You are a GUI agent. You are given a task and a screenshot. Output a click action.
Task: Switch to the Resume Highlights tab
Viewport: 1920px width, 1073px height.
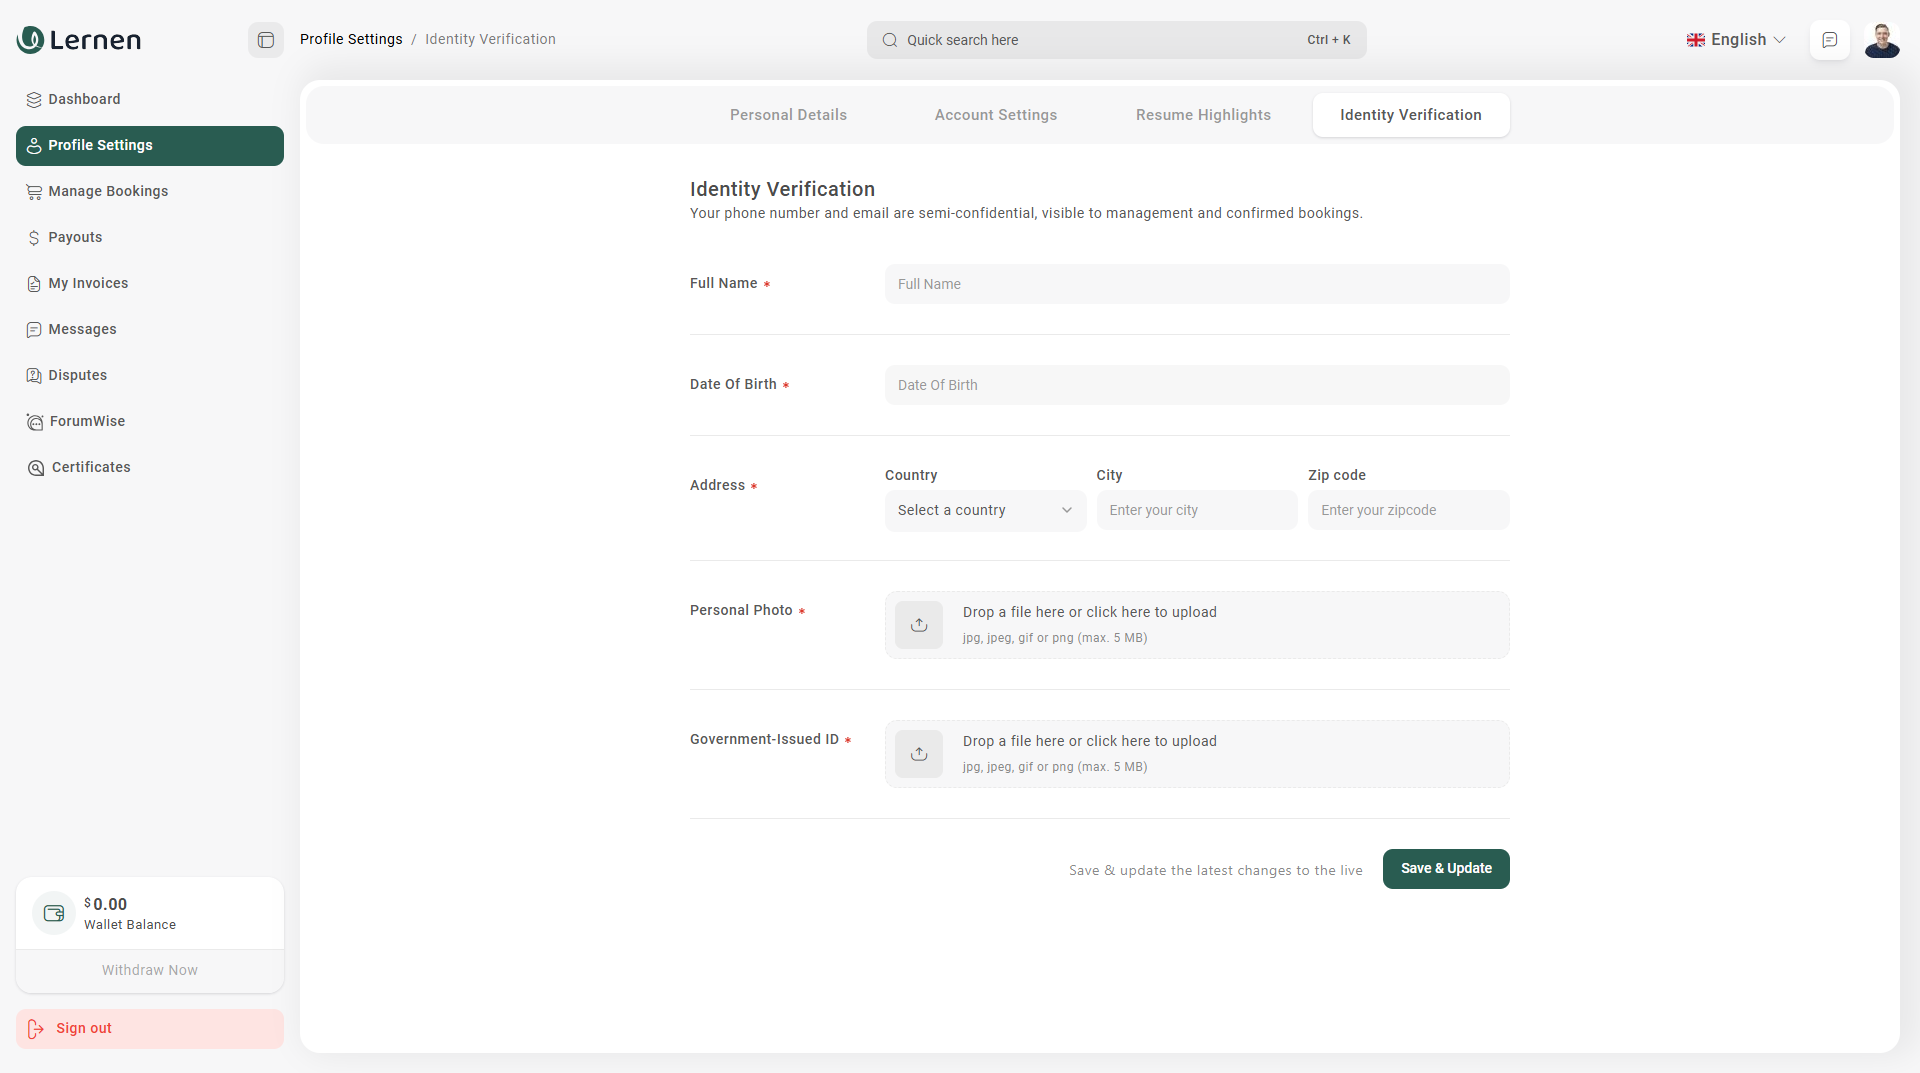[1203, 115]
